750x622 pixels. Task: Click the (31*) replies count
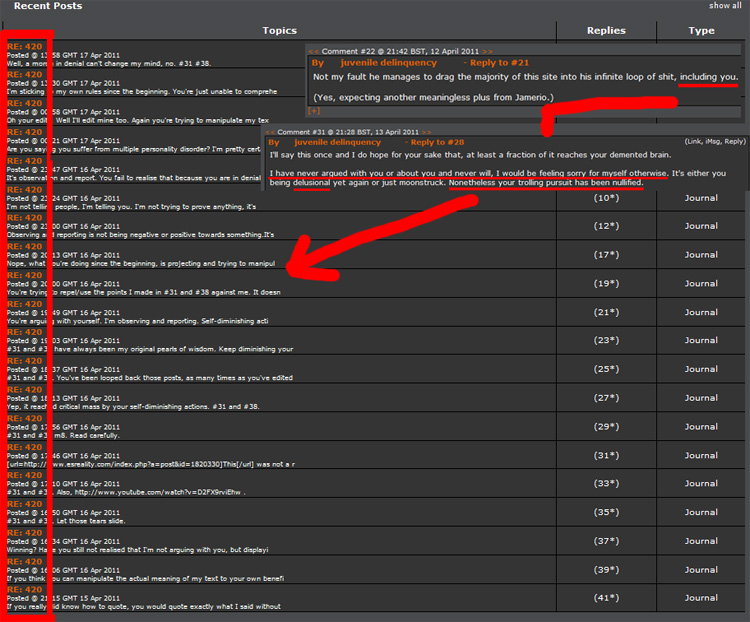606,455
